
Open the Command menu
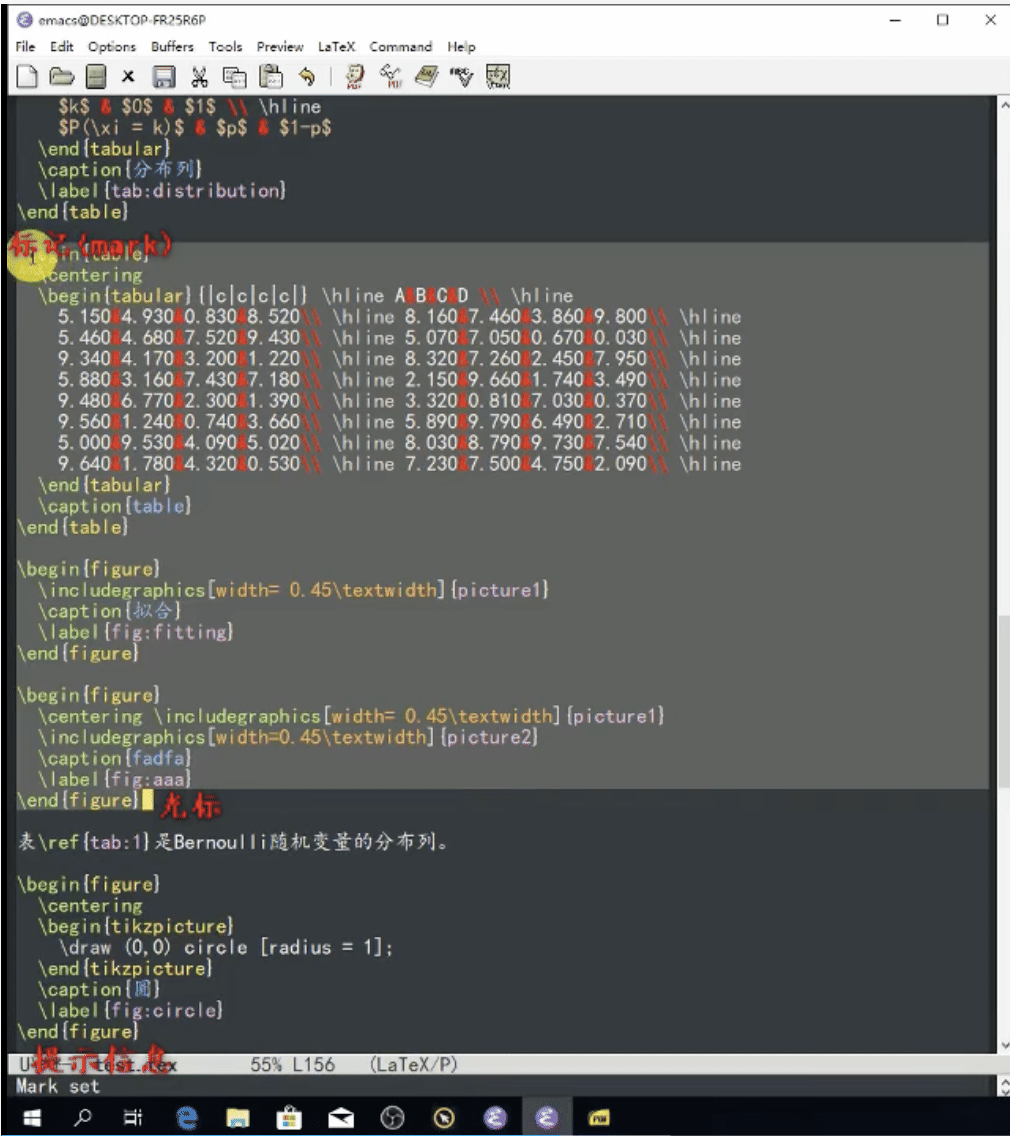coord(401,46)
